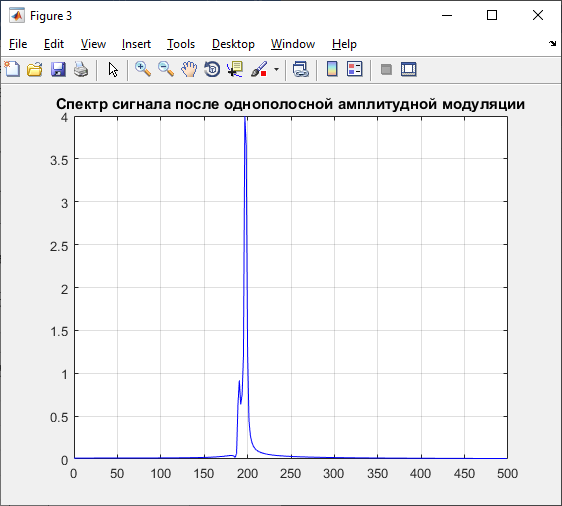Activate the Zoom In tool
Screen dimensions: 562x506
click(x=143, y=69)
